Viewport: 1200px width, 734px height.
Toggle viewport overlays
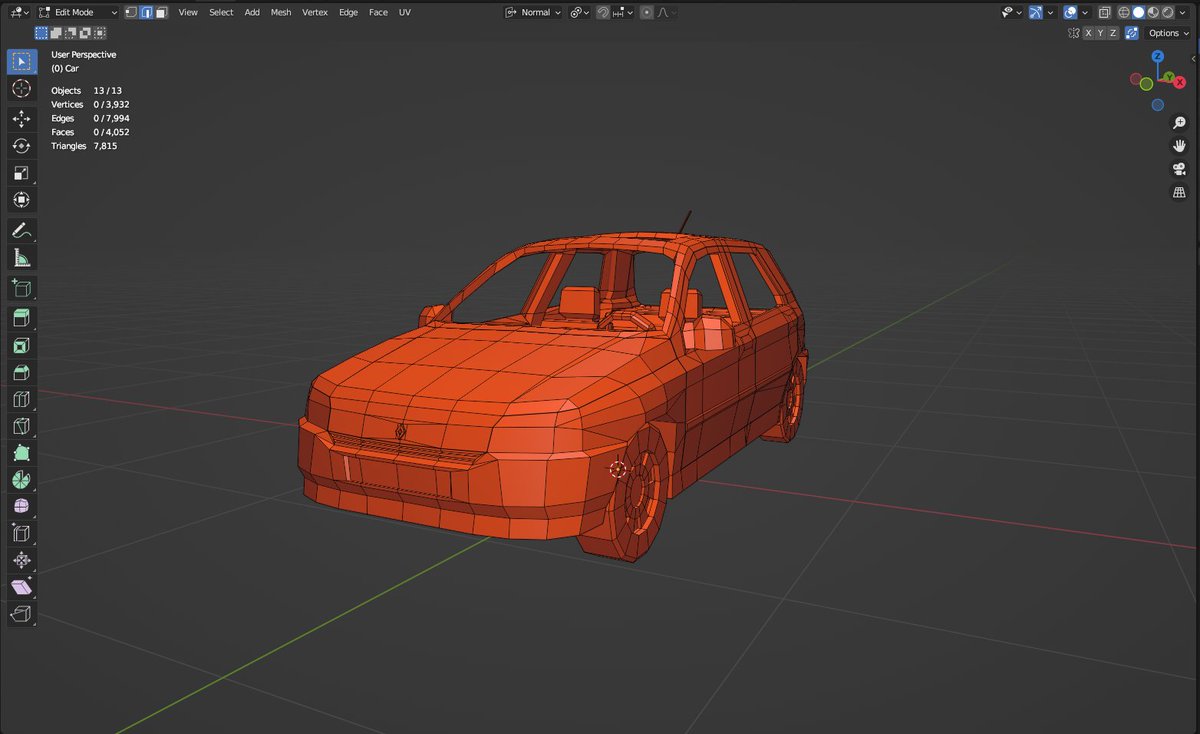pyautogui.click(x=1070, y=12)
